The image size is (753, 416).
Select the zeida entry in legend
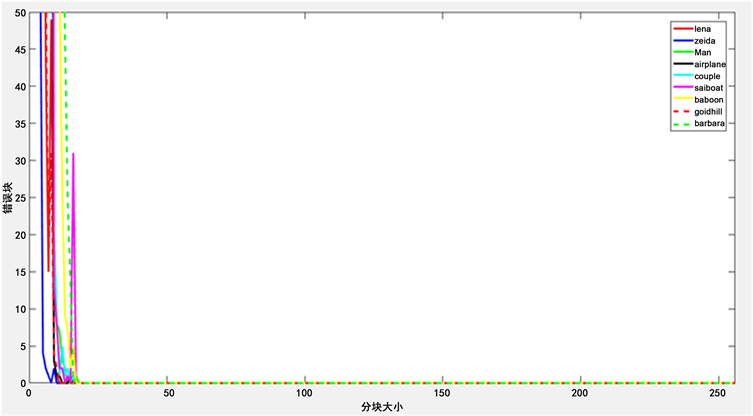tap(703, 40)
